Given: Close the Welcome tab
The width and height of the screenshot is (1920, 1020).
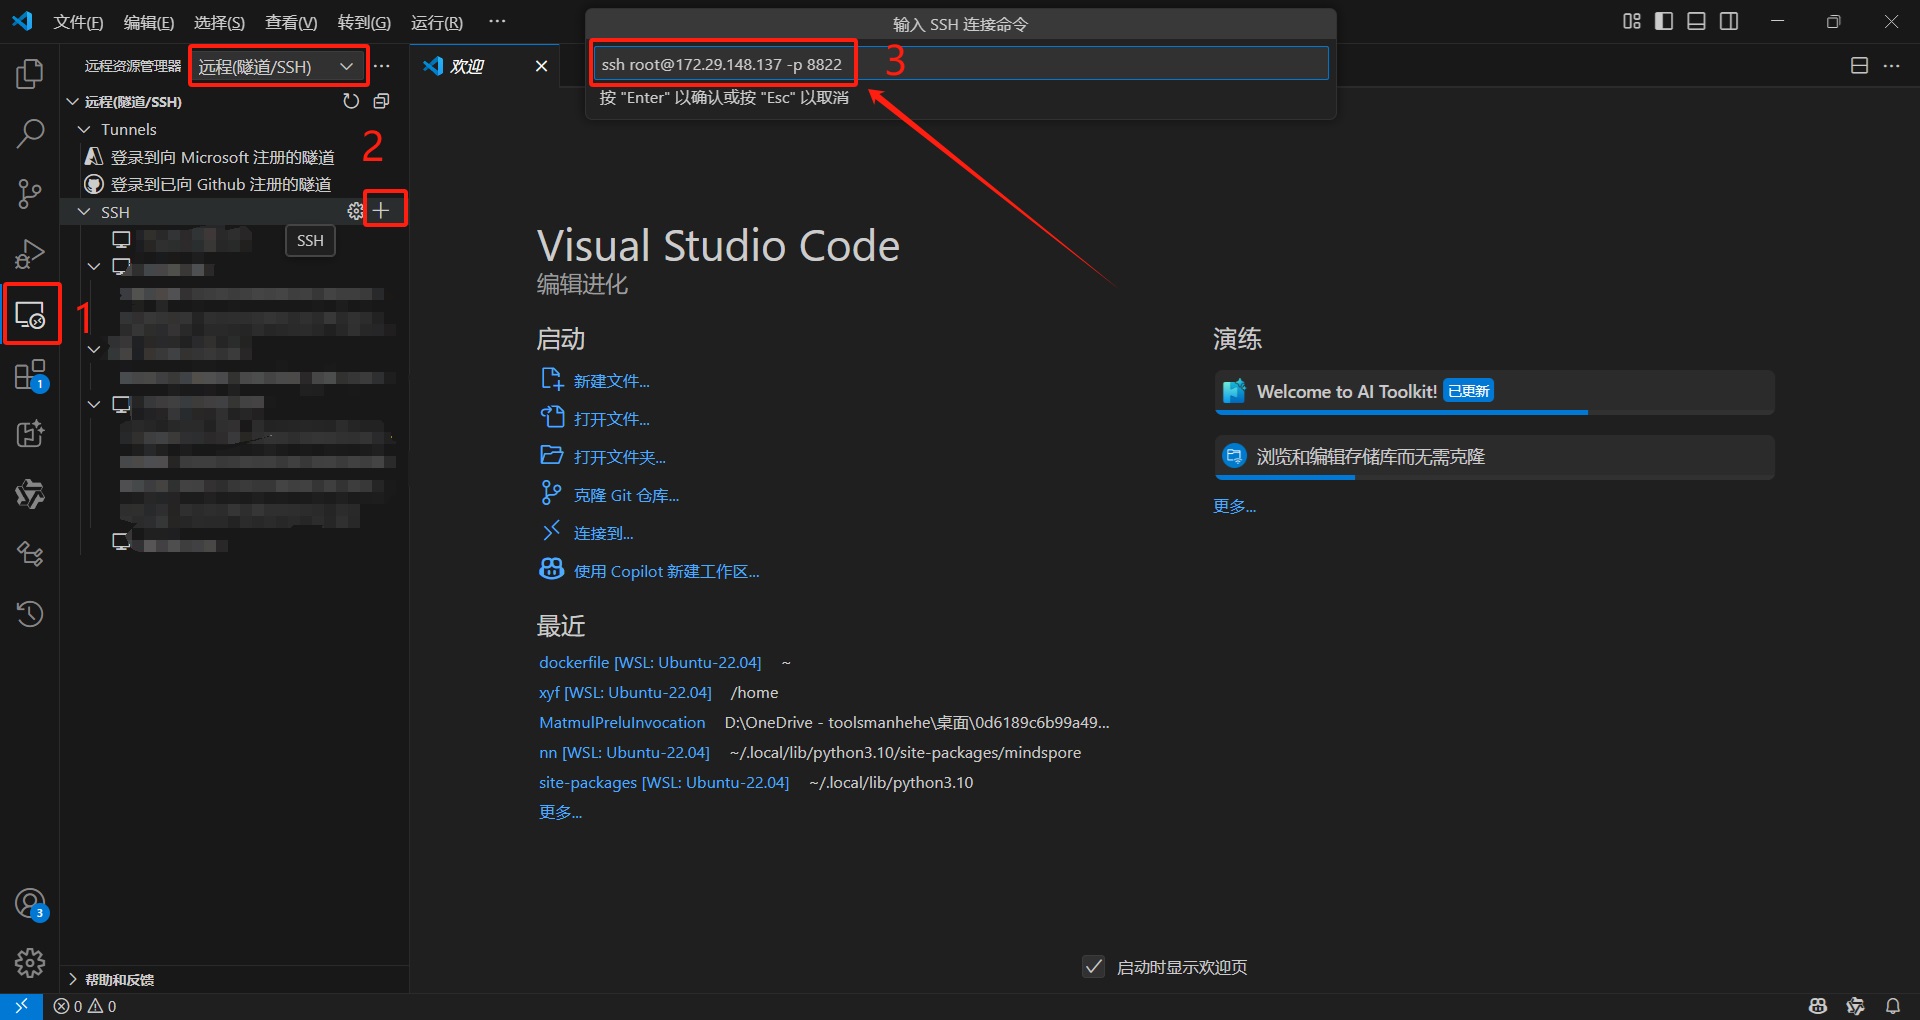Looking at the screenshot, I should click(541, 66).
